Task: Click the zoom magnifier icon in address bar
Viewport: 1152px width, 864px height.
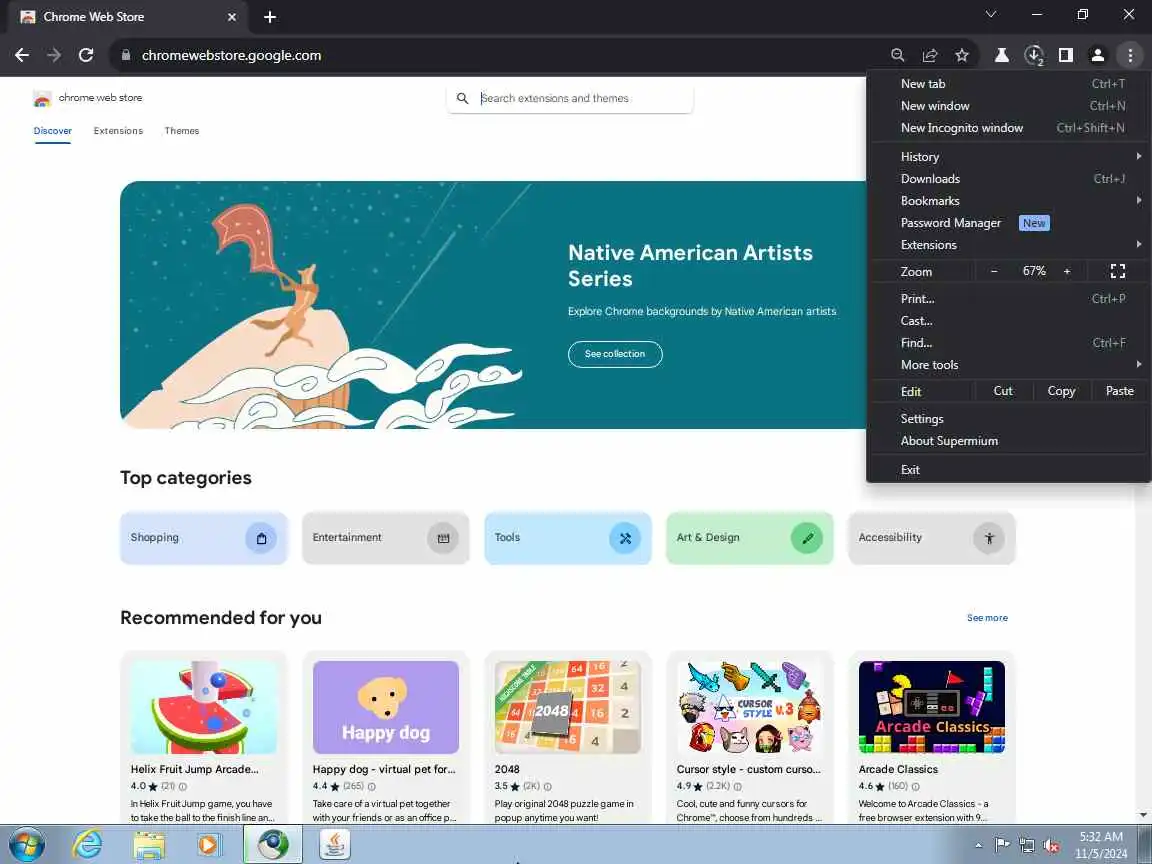Action: click(x=897, y=55)
